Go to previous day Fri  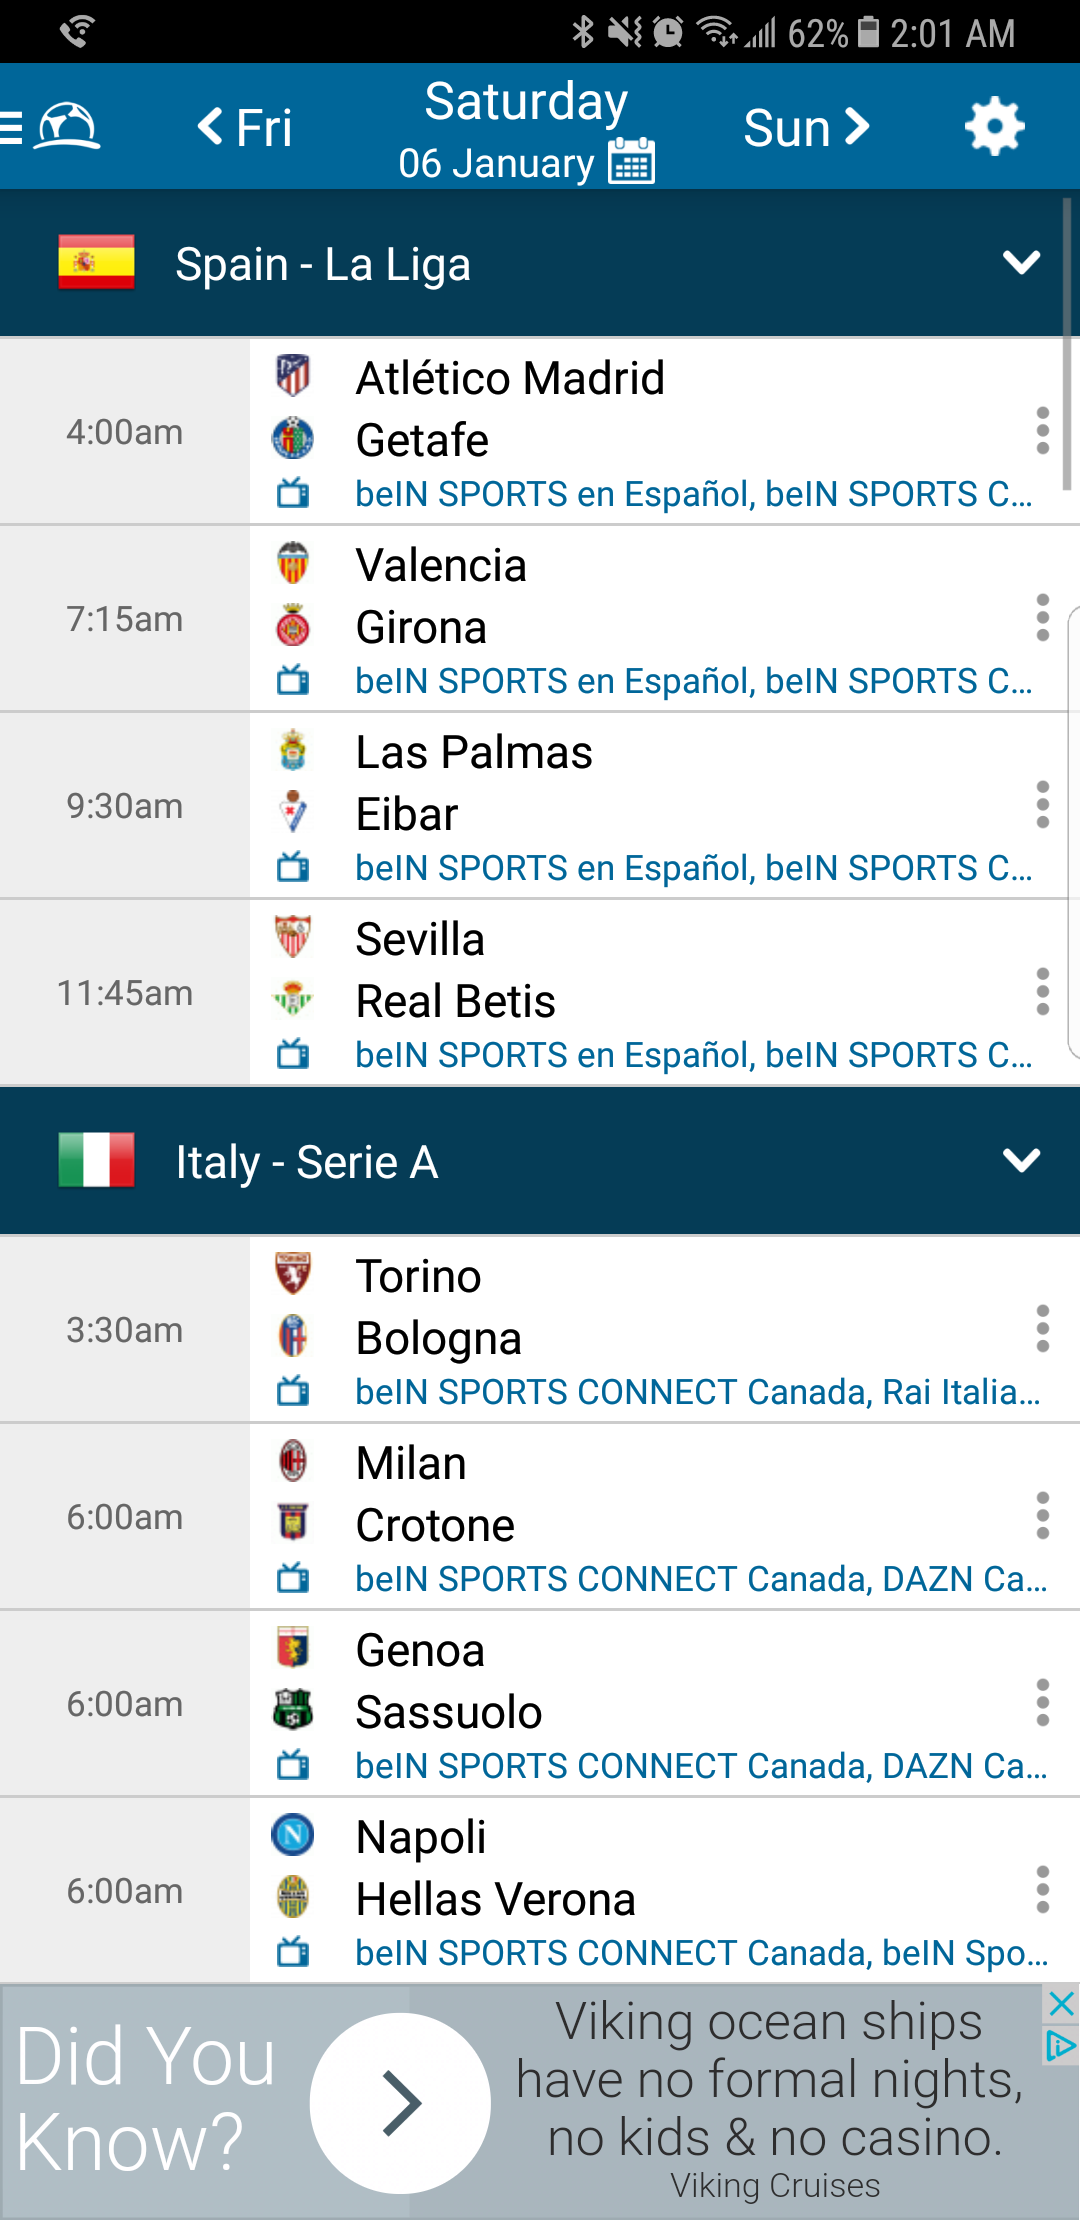245,128
